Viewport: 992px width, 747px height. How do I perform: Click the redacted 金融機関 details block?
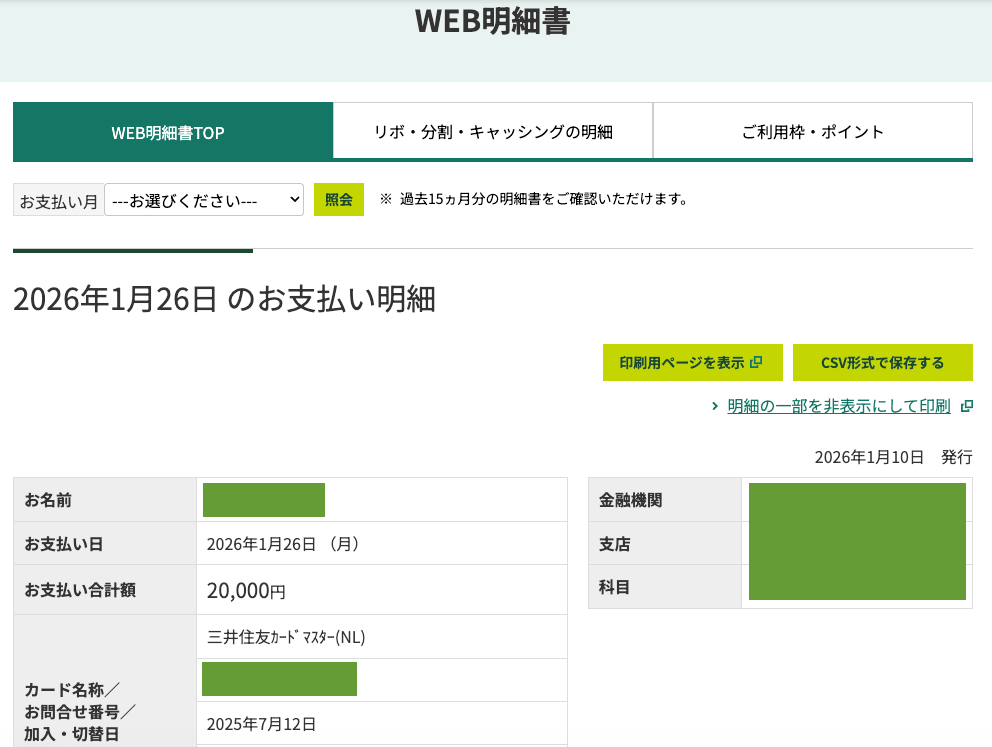click(857, 541)
